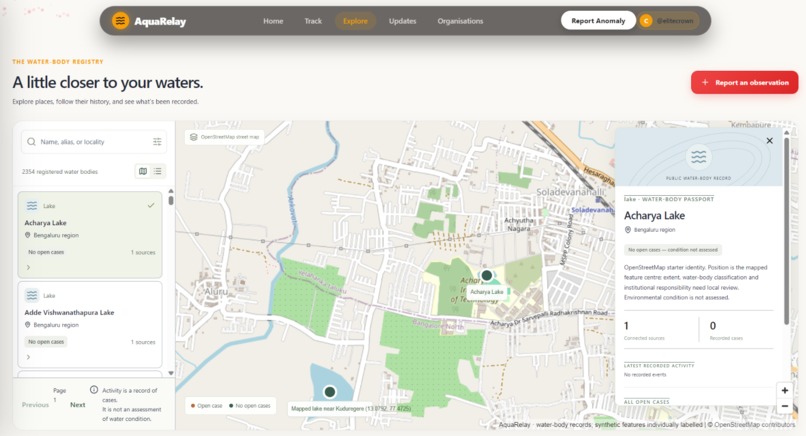
Task: Select the Adde Vishwanathapura Lake card
Action: [90, 324]
